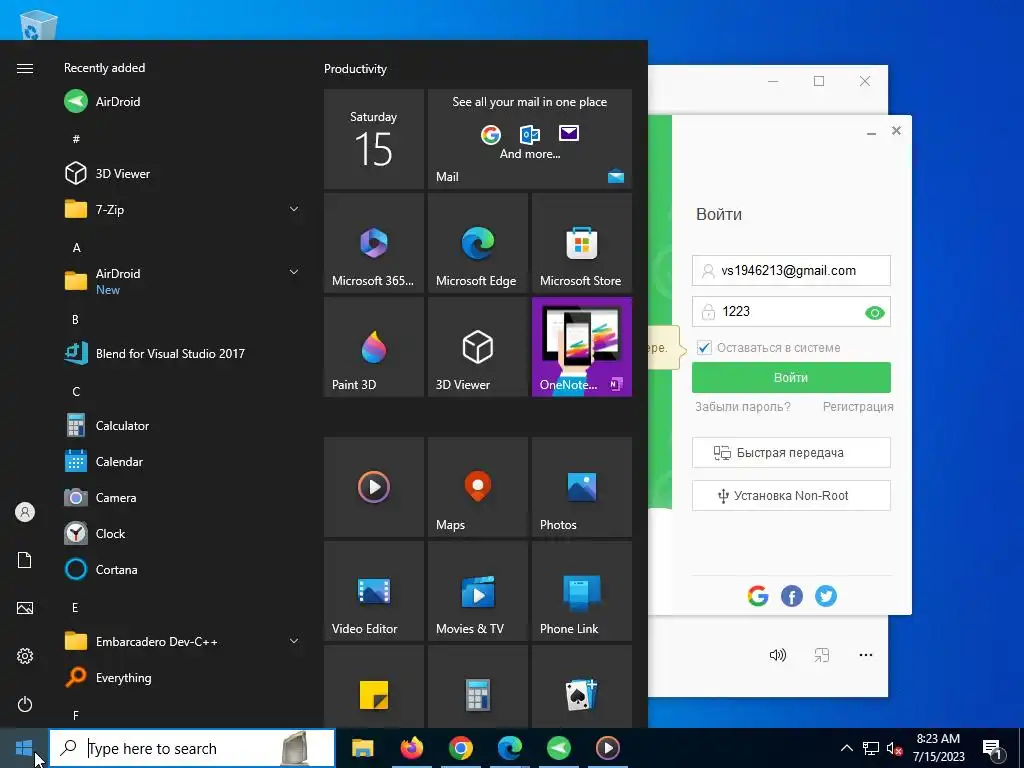Click the taskbar search box
This screenshot has height=768, width=1024.
point(192,748)
